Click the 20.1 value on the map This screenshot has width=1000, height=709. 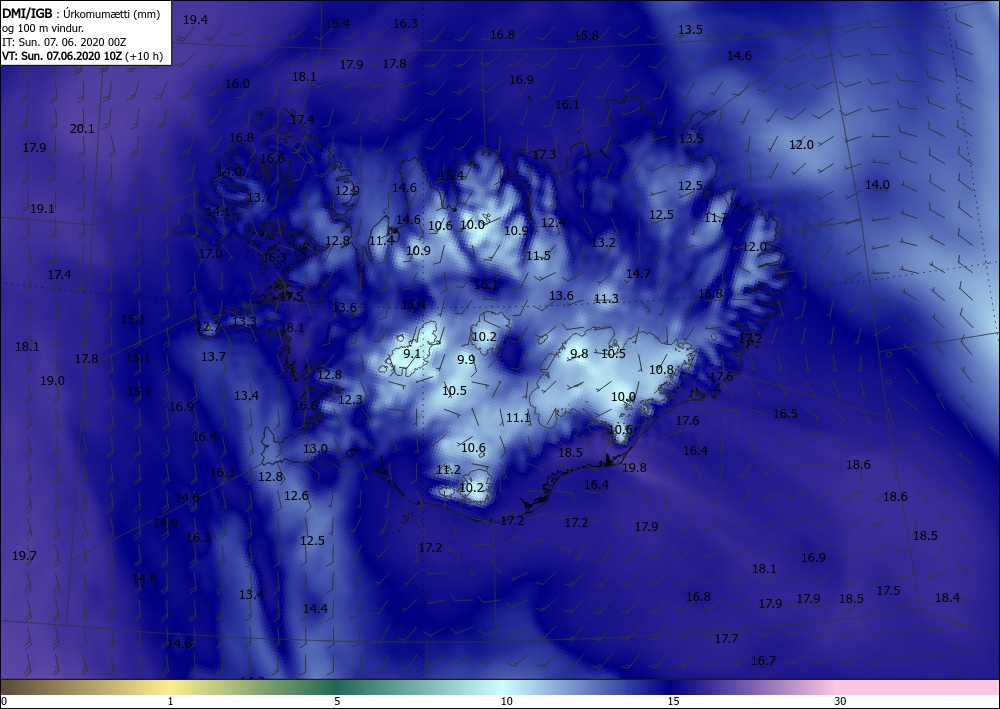point(82,129)
